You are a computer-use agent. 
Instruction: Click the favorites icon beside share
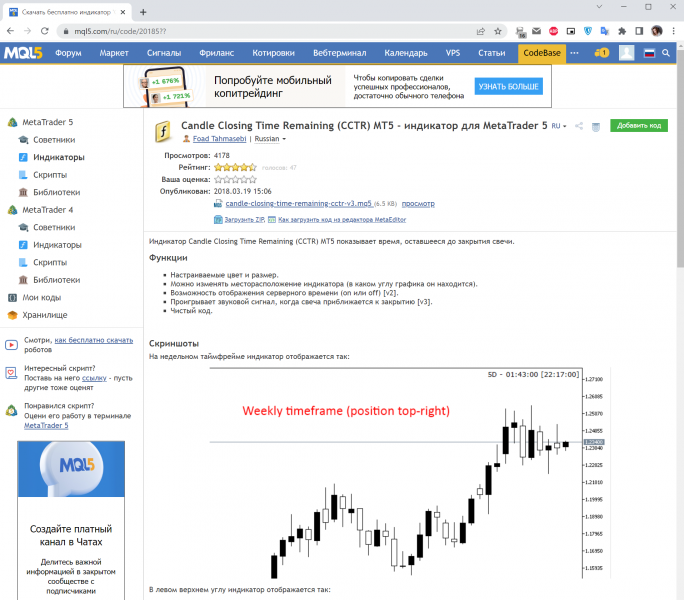[x=595, y=127]
